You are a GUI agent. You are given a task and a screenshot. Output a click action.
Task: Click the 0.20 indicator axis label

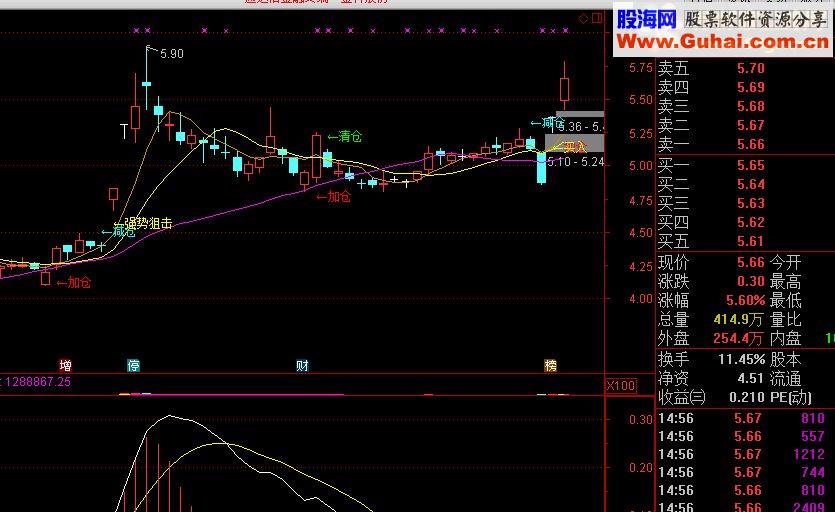[x=641, y=468]
